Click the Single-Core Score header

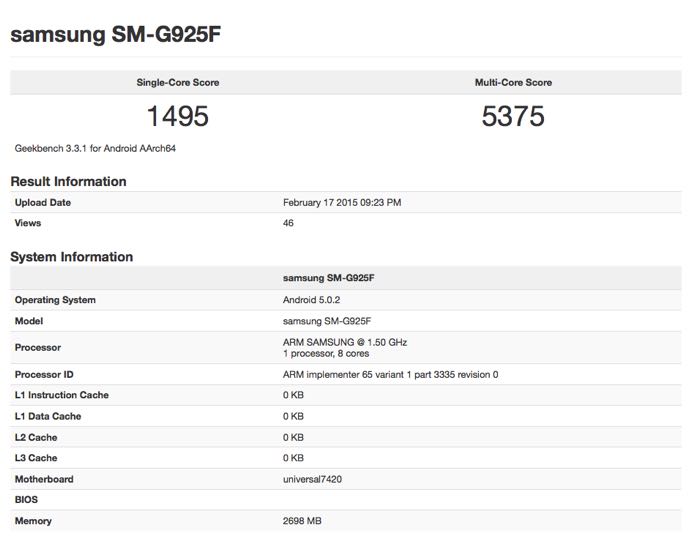click(x=177, y=82)
